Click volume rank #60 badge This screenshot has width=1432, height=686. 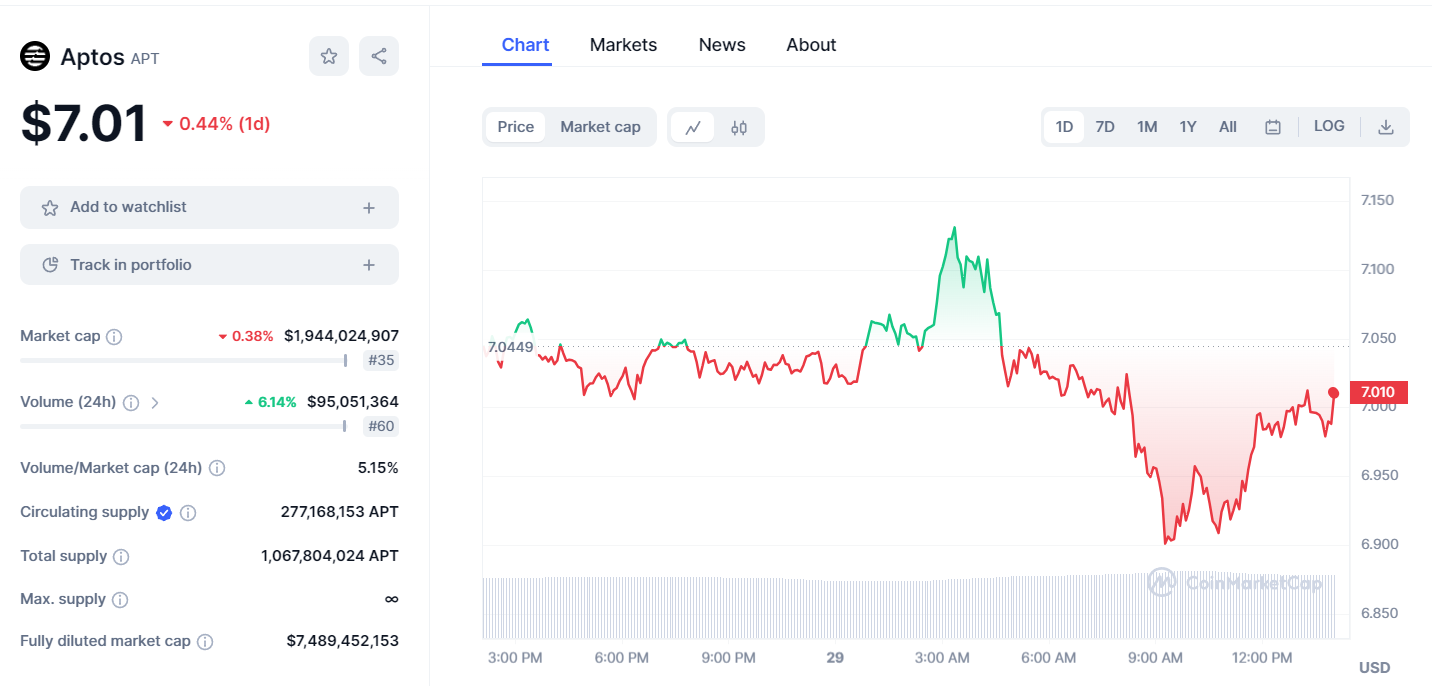(x=381, y=427)
